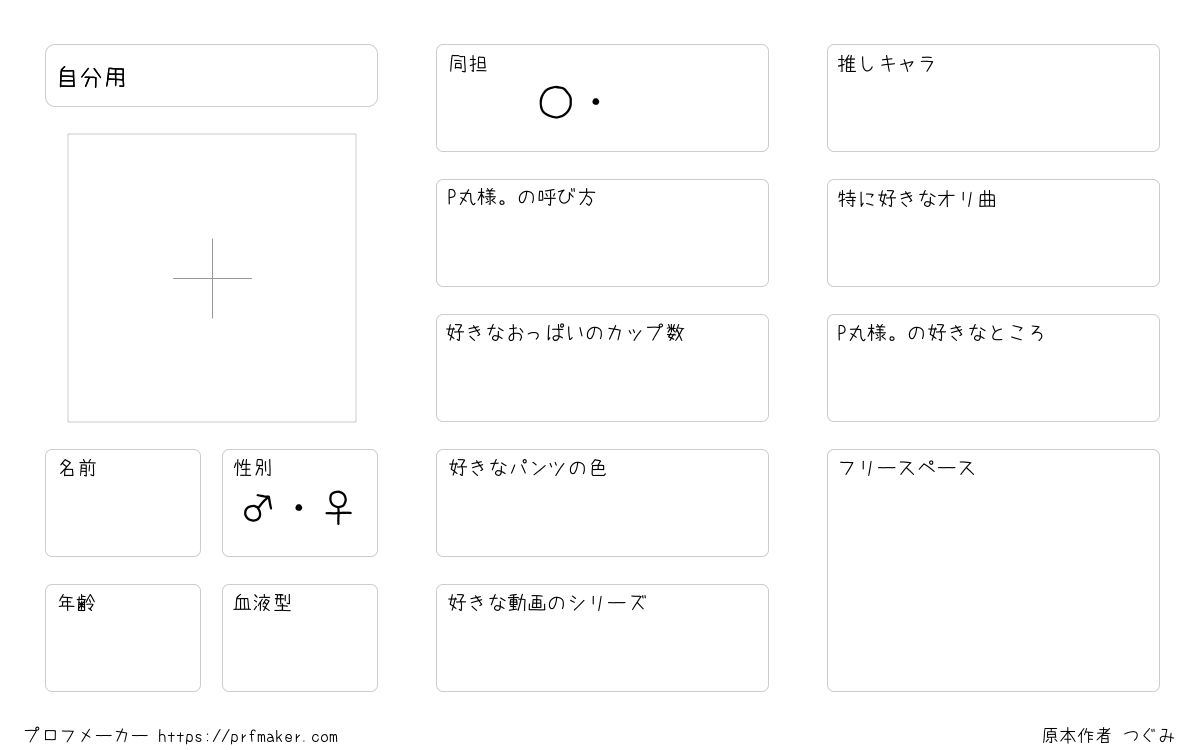The image size is (1200, 750).
Task: Click the P丸様。の呼び方 field
Action: click(602, 233)
